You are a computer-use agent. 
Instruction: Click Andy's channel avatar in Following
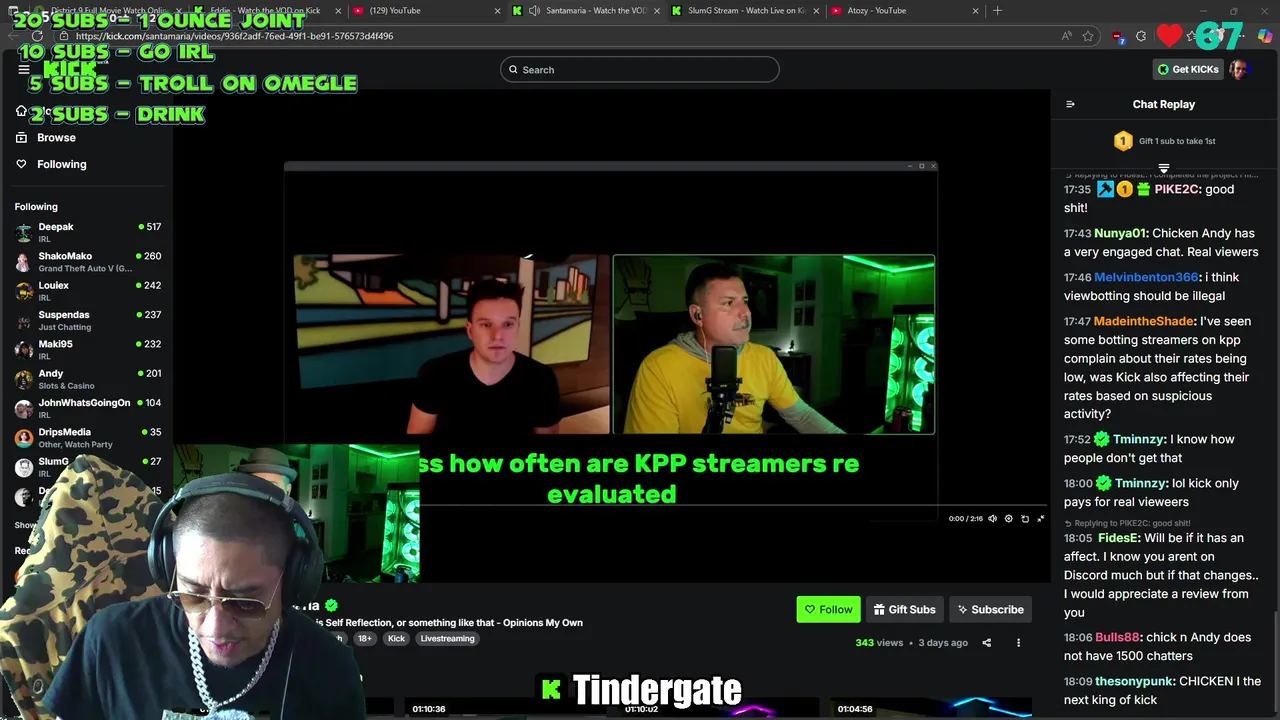coord(24,379)
